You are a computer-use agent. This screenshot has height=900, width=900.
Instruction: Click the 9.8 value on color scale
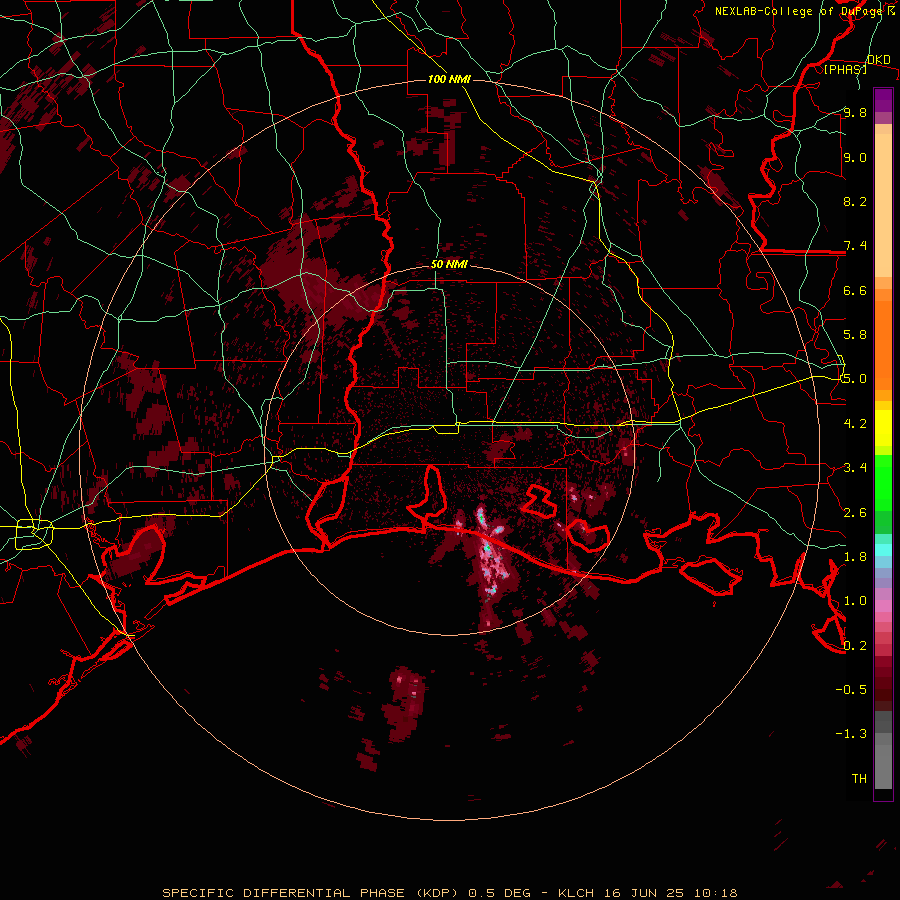click(x=855, y=112)
